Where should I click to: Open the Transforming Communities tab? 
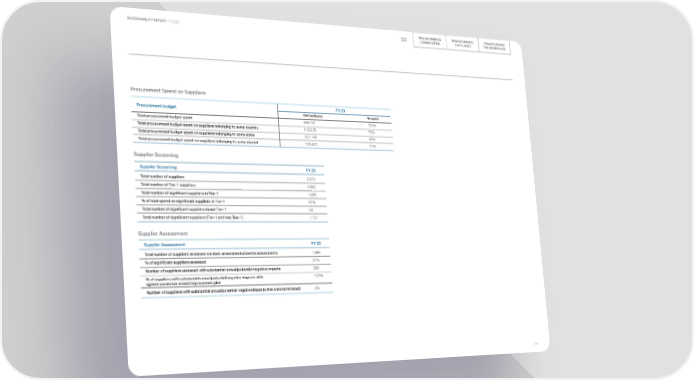tap(430, 41)
